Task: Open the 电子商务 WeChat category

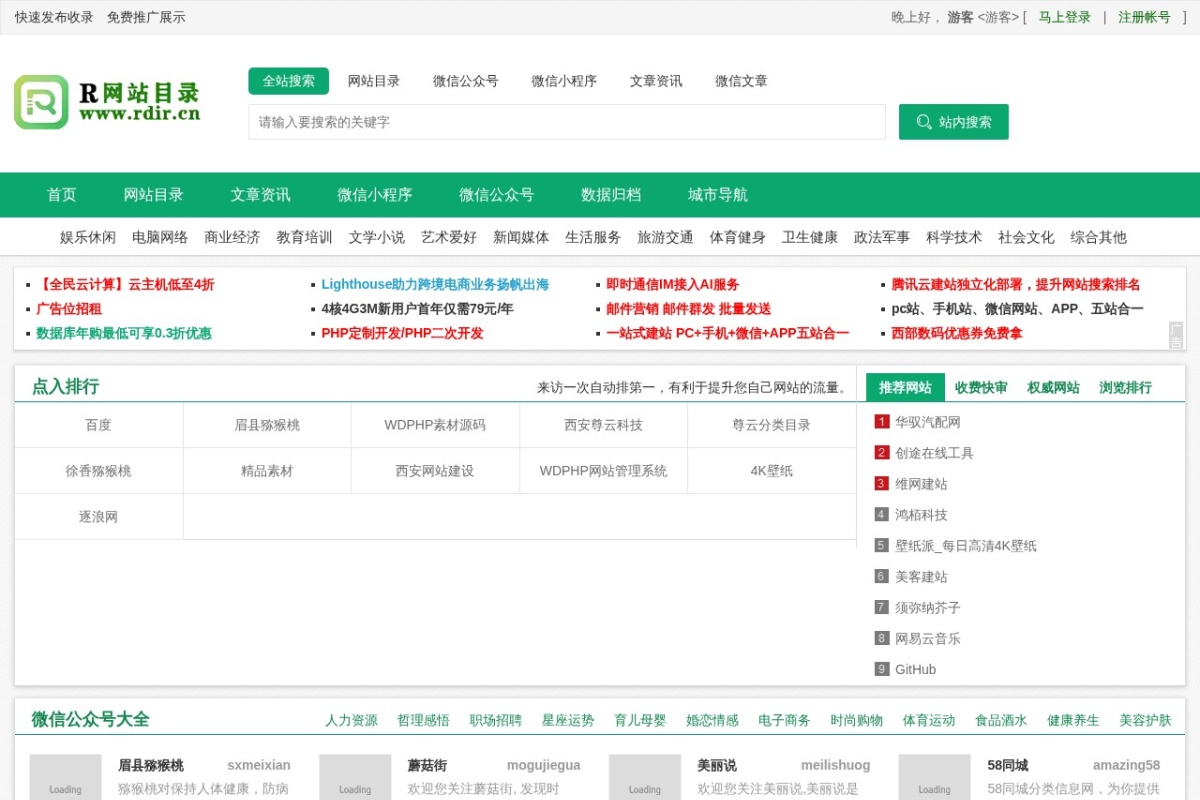Action: pos(784,720)
